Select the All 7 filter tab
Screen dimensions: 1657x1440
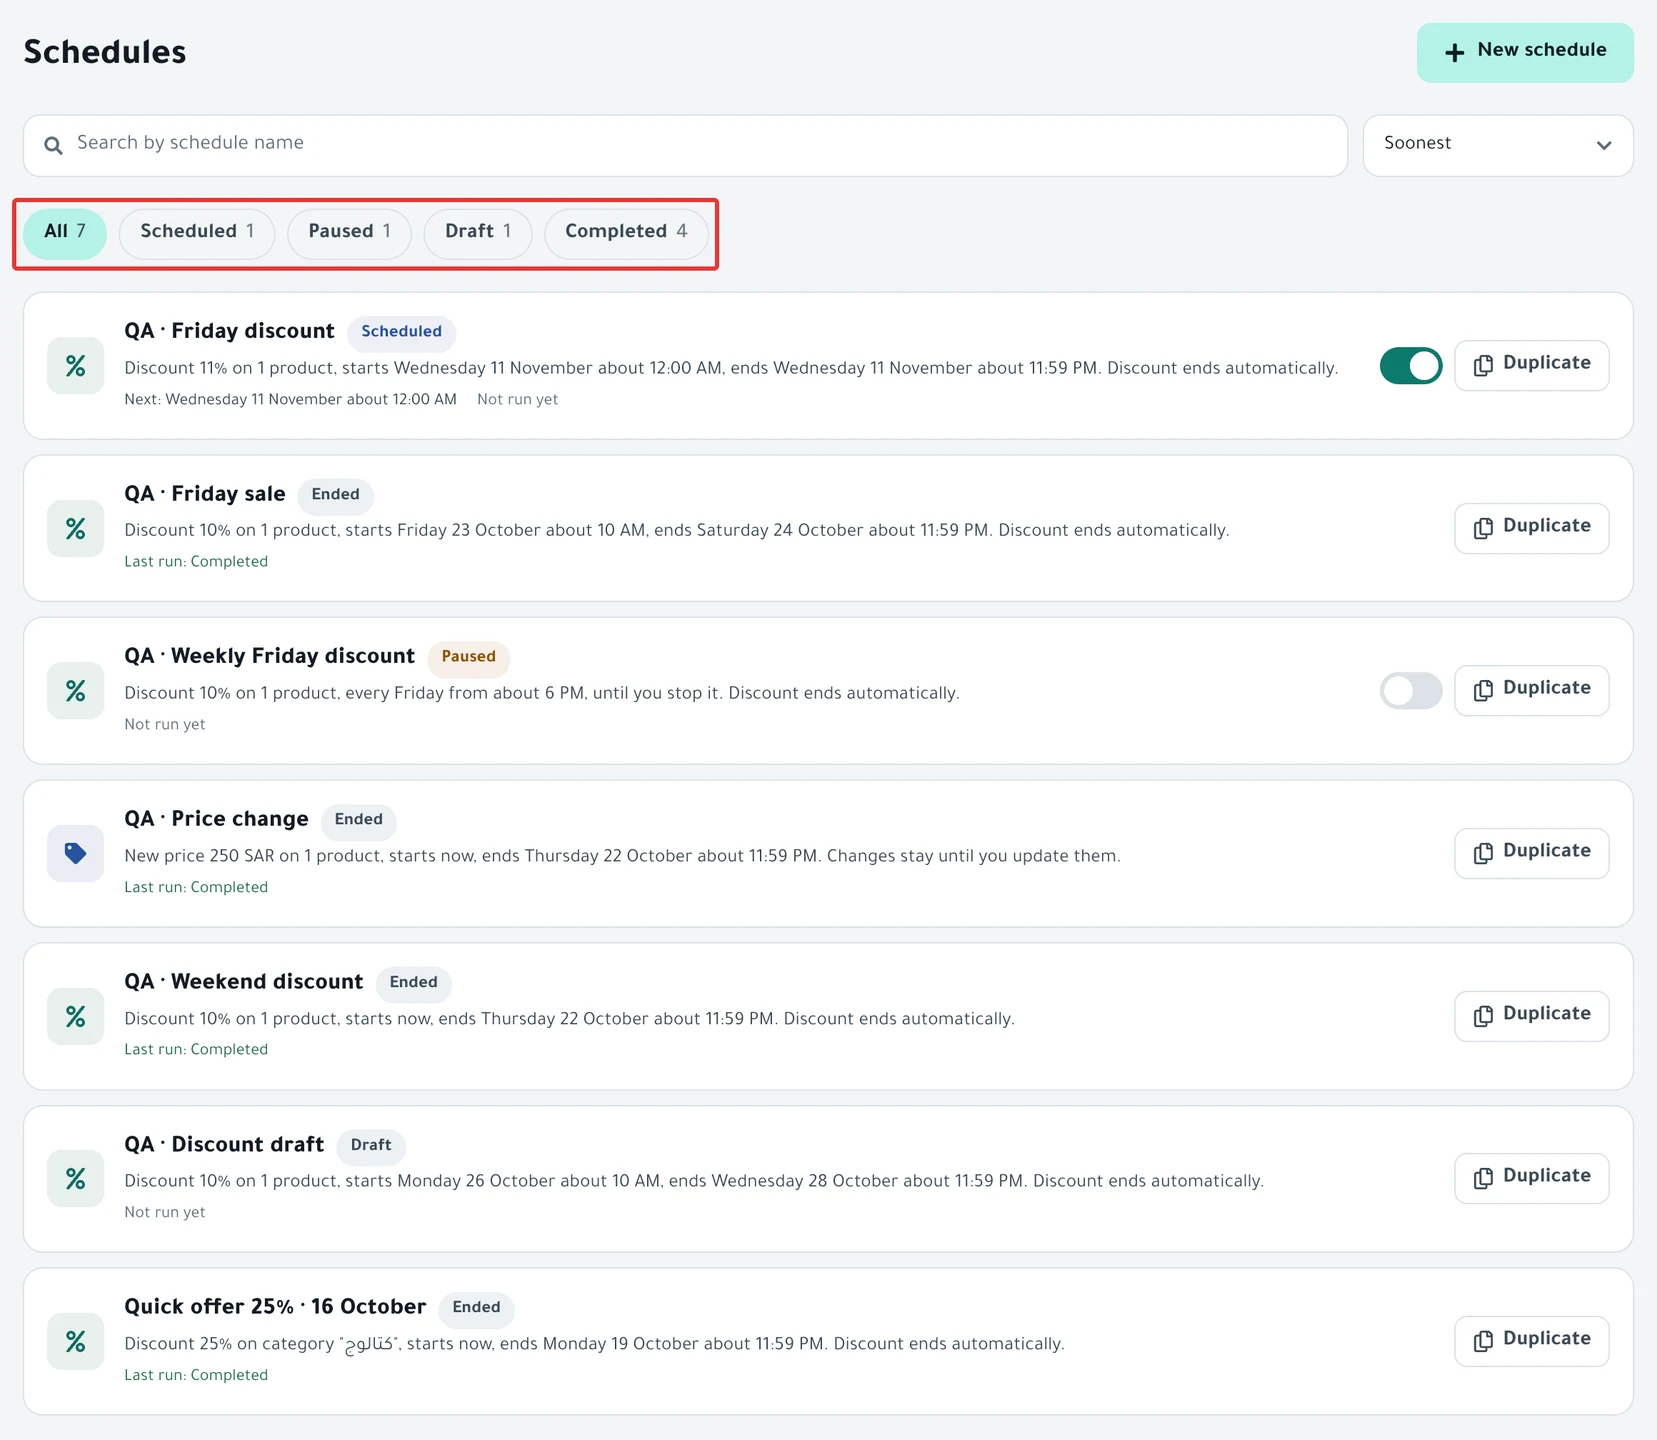[x=65, y=234]
